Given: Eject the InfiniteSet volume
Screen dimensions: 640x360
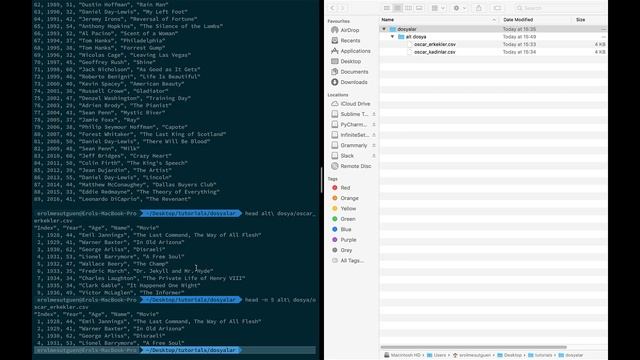Looking at the screenshot, I should pos(374,135).
